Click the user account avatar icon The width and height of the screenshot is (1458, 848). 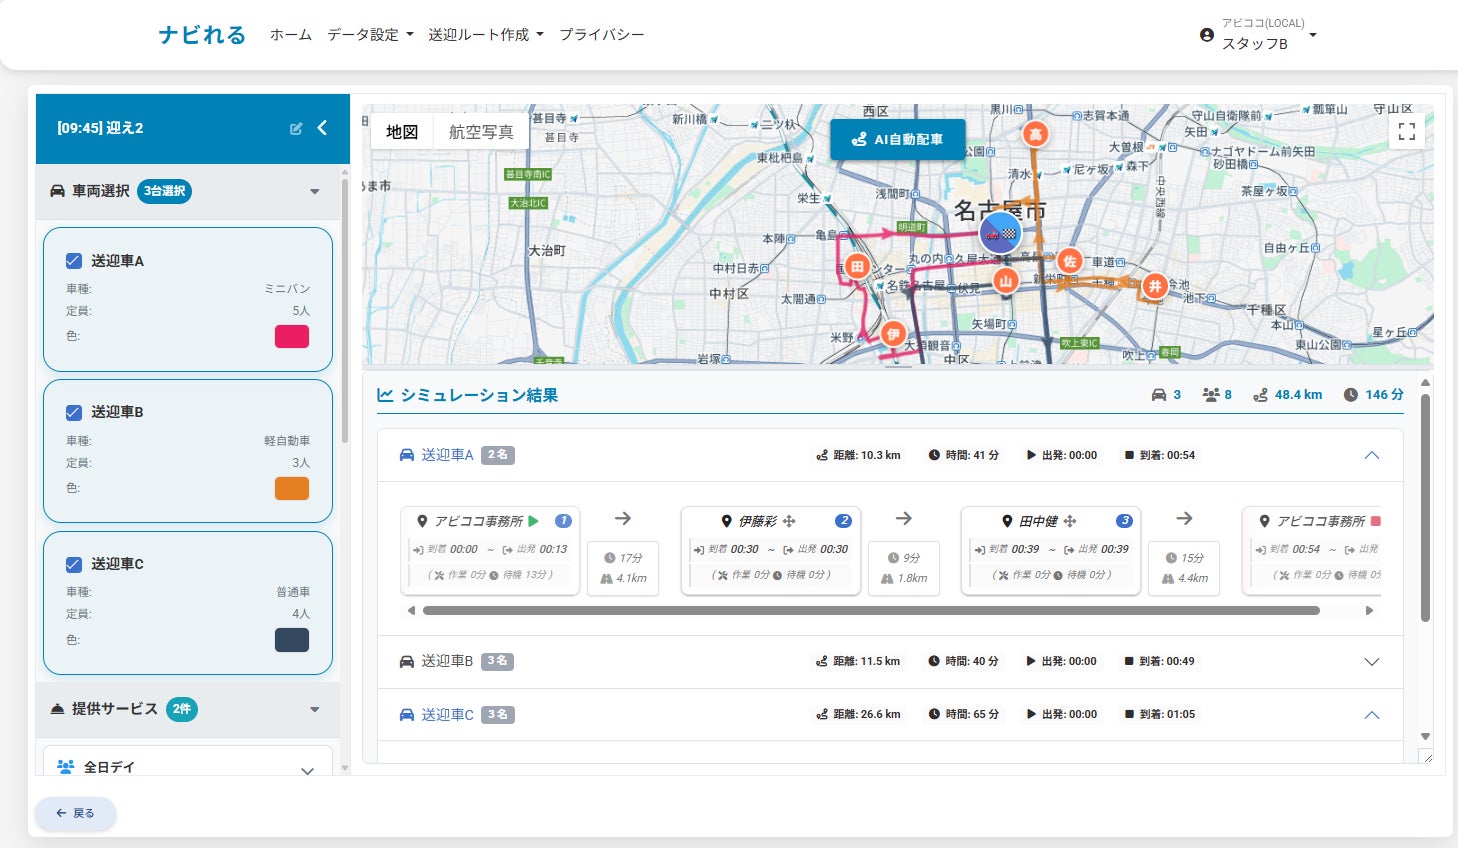[1206, 35]
